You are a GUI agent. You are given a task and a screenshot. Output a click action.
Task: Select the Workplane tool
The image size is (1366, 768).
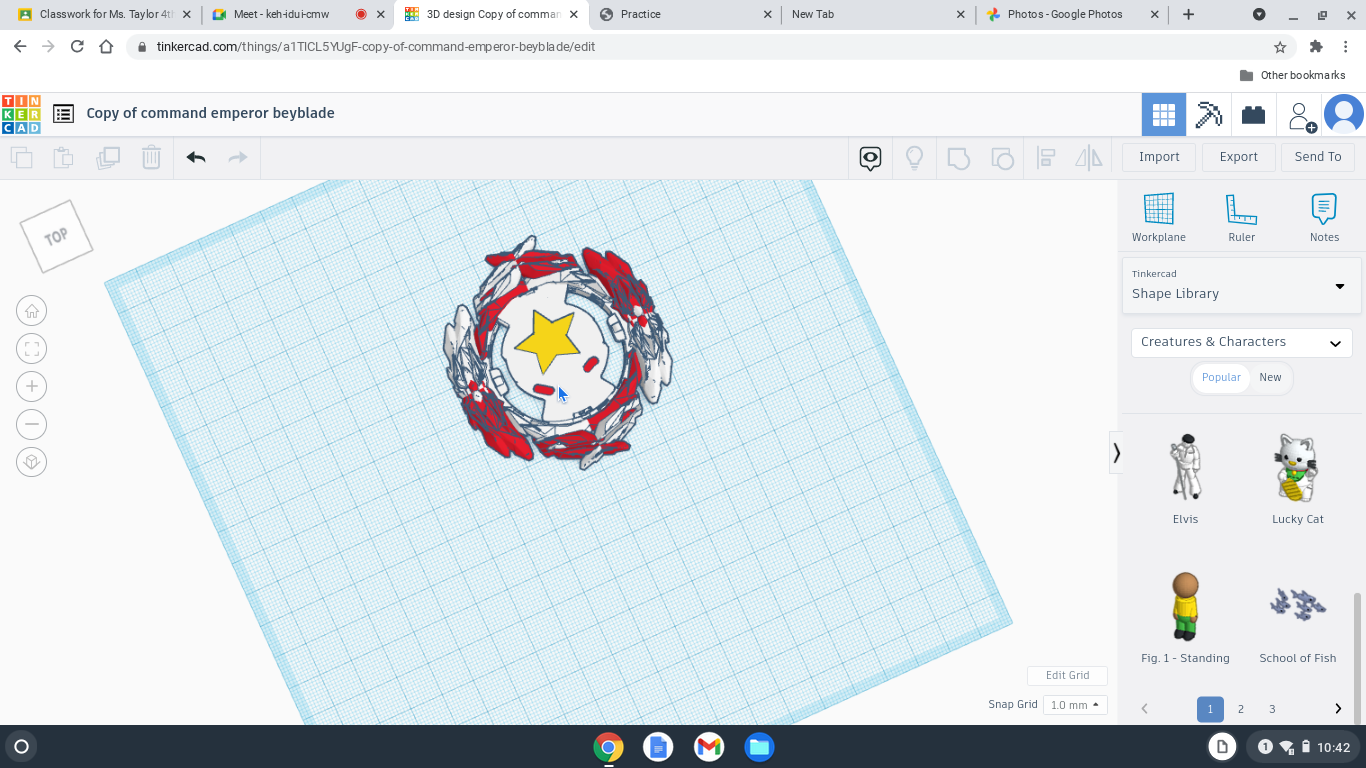point(1158,217)
